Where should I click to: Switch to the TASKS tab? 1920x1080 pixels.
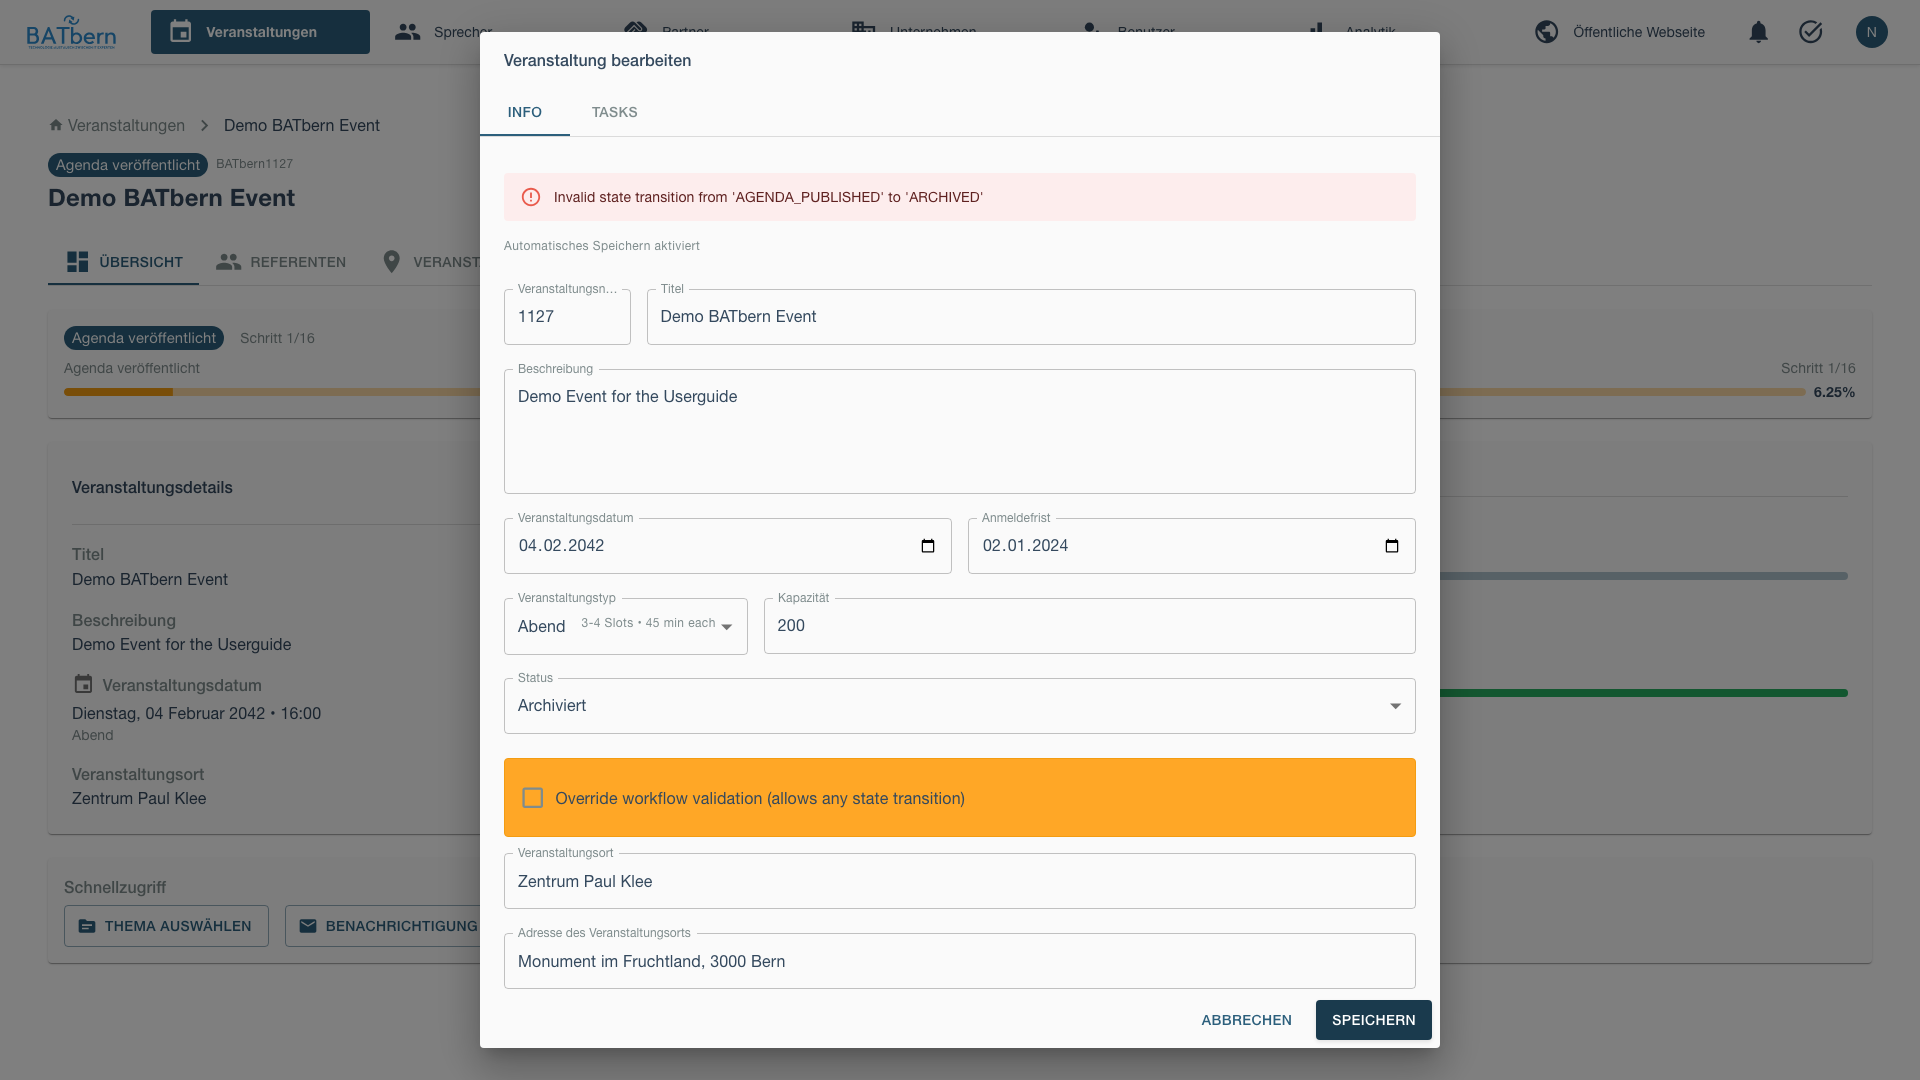(614, 112)
